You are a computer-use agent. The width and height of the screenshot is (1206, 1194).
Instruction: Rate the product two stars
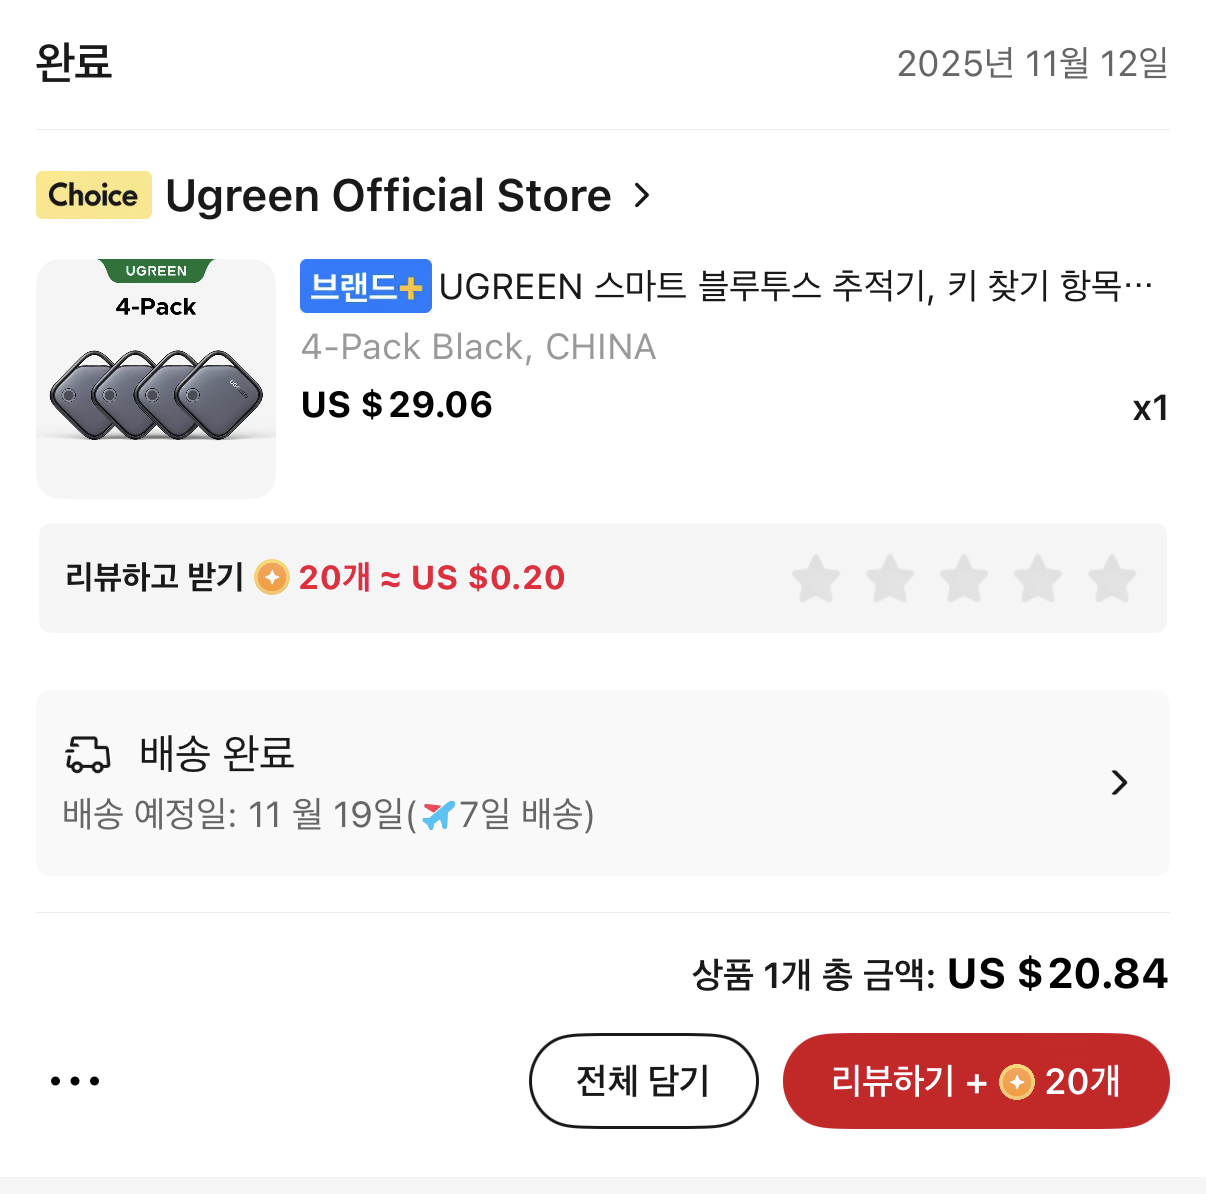pyautogui.click(x=890, y=579)
